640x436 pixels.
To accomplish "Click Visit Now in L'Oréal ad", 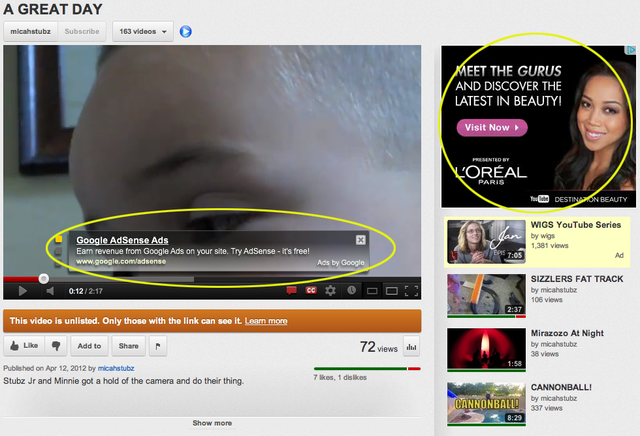I will [x=492, y=127].
